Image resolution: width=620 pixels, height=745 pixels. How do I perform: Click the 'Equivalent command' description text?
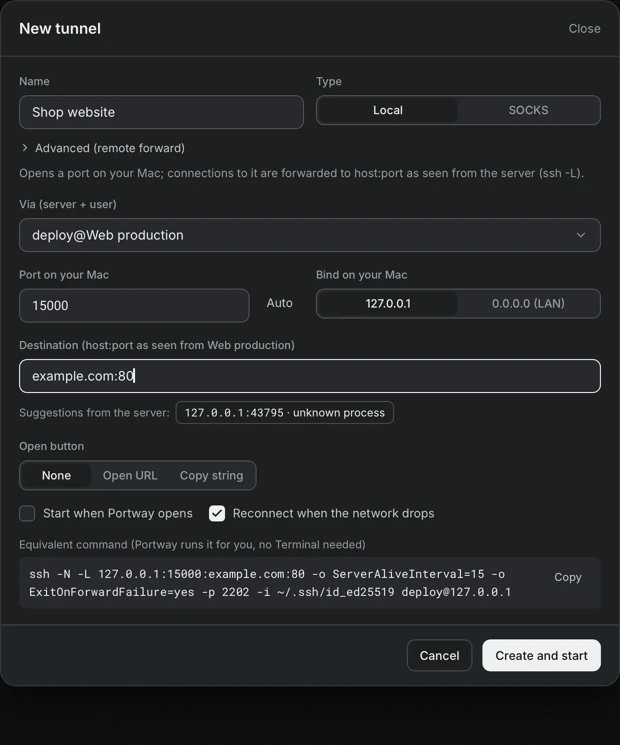(x=192, y=544)
